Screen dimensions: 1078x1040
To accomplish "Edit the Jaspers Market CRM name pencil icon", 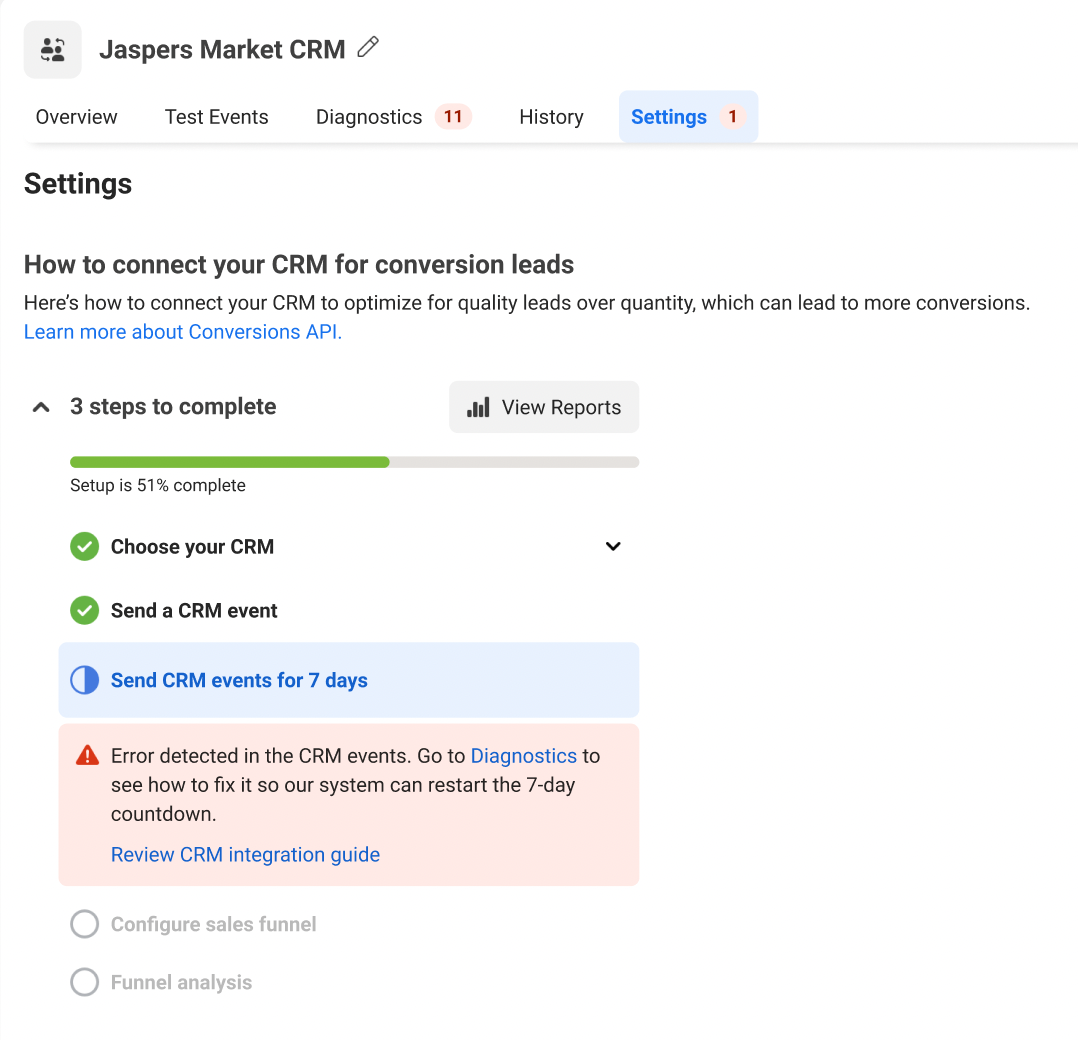I will (368, 47).
